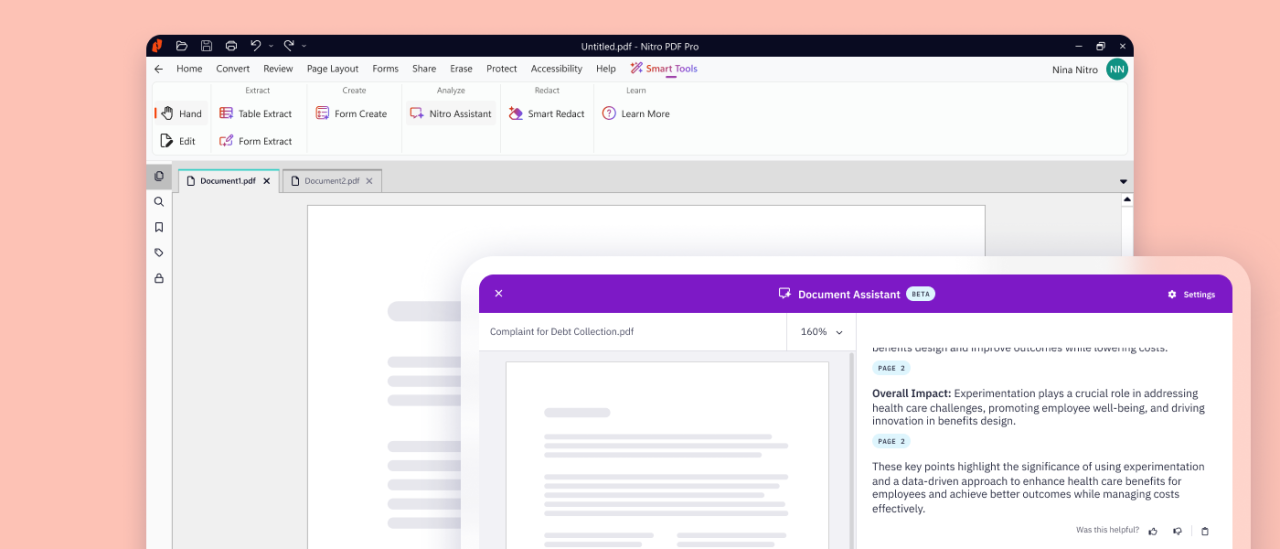
Task: Open the undo history dropdown arrow
Action: (271, 46)
